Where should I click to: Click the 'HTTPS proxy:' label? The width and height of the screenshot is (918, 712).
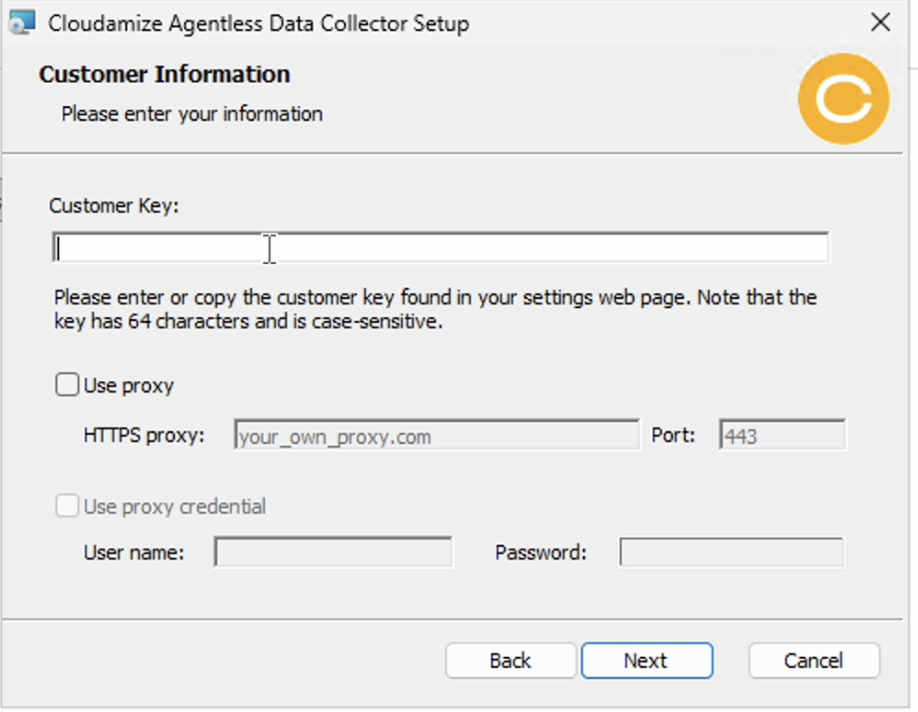click(x=144, y=435)
